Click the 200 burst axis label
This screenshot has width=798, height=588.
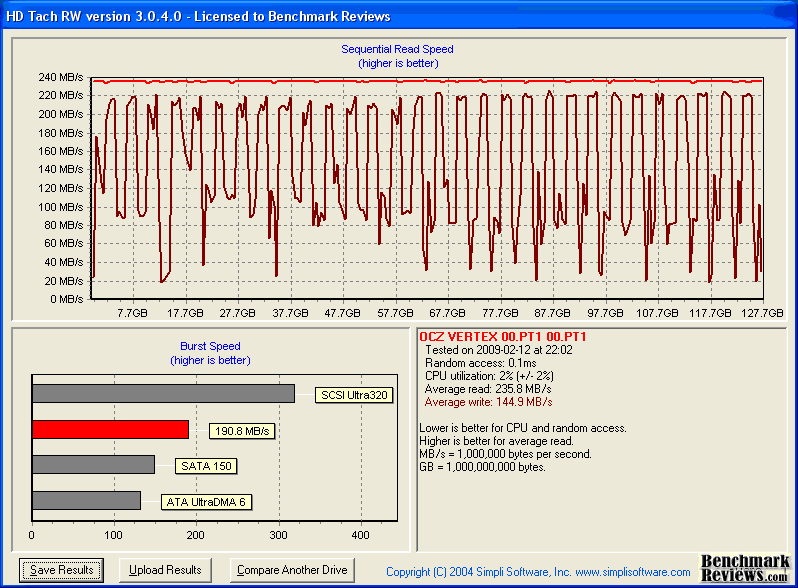(x=195, y=535)
